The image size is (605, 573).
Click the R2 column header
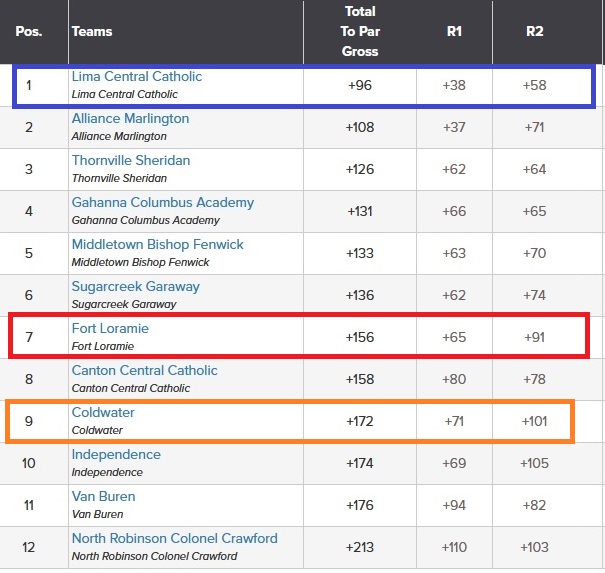coord(534,31)
